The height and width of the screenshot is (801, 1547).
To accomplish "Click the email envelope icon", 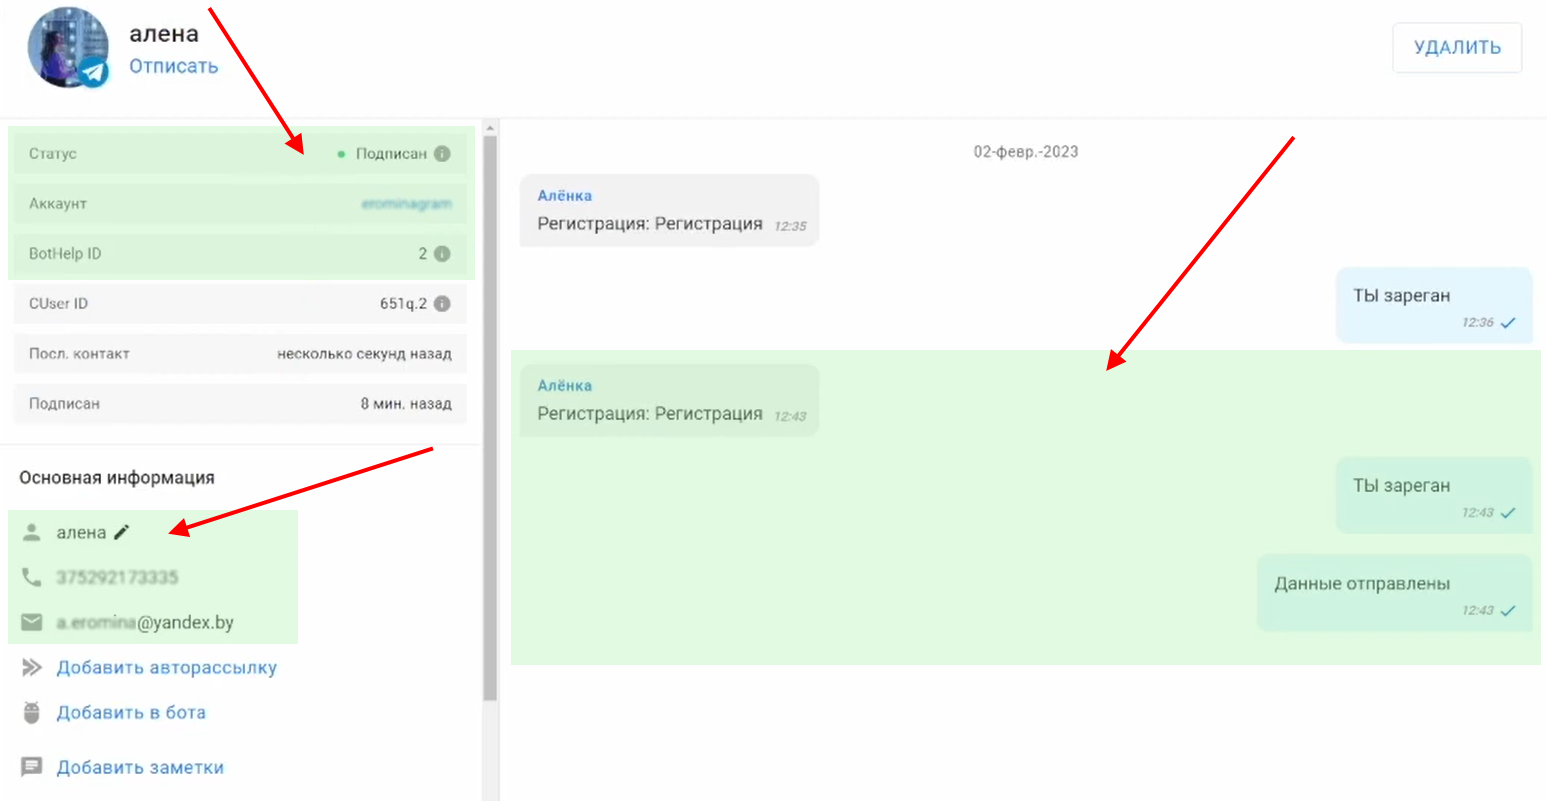I will 32,622.
